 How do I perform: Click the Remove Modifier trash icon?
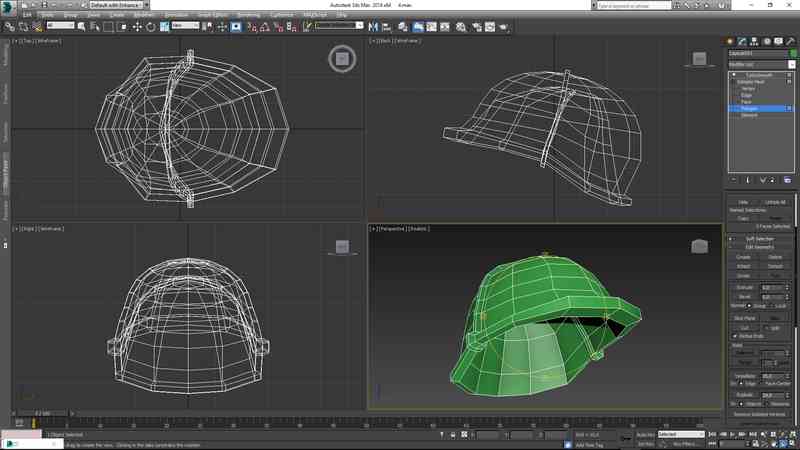pyautogui.click(x=772, y=180)
